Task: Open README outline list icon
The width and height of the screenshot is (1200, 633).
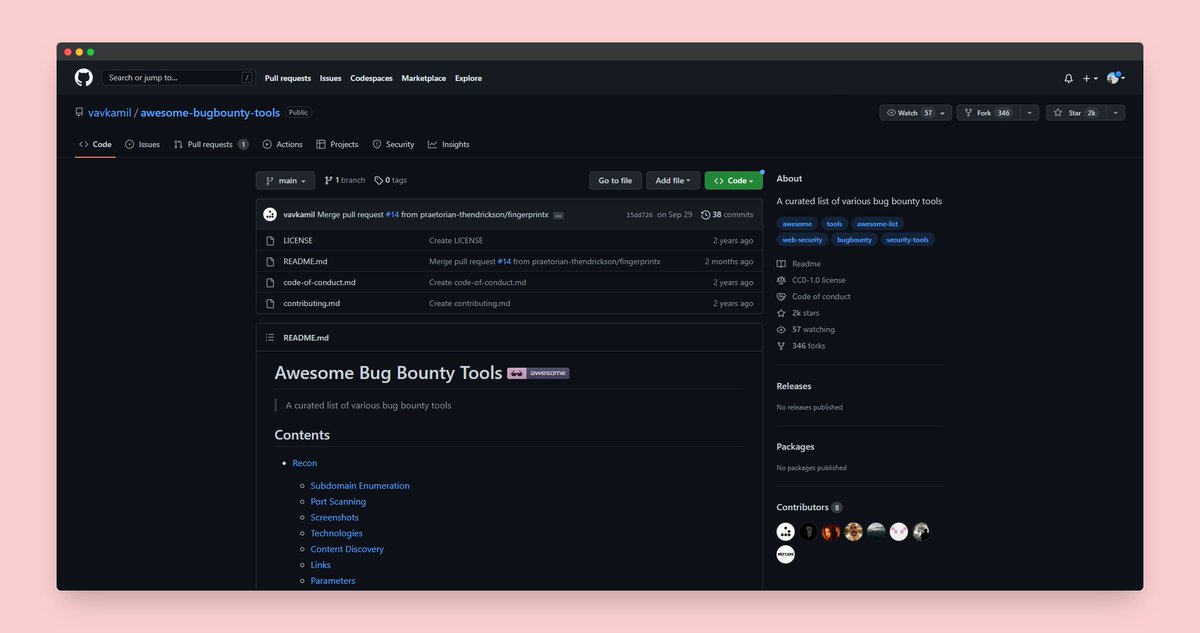Action: 270,337
